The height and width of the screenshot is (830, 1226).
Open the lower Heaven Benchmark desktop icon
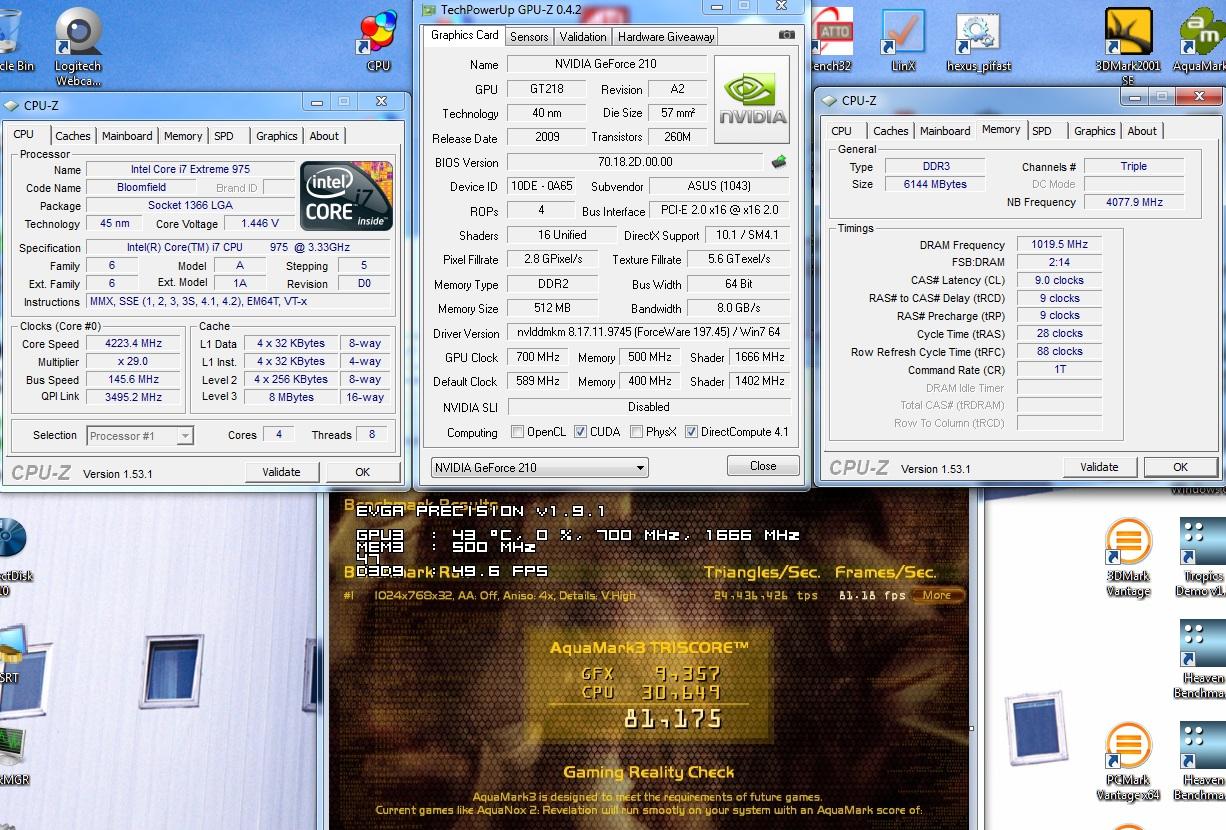click(x=1203, y=762)
